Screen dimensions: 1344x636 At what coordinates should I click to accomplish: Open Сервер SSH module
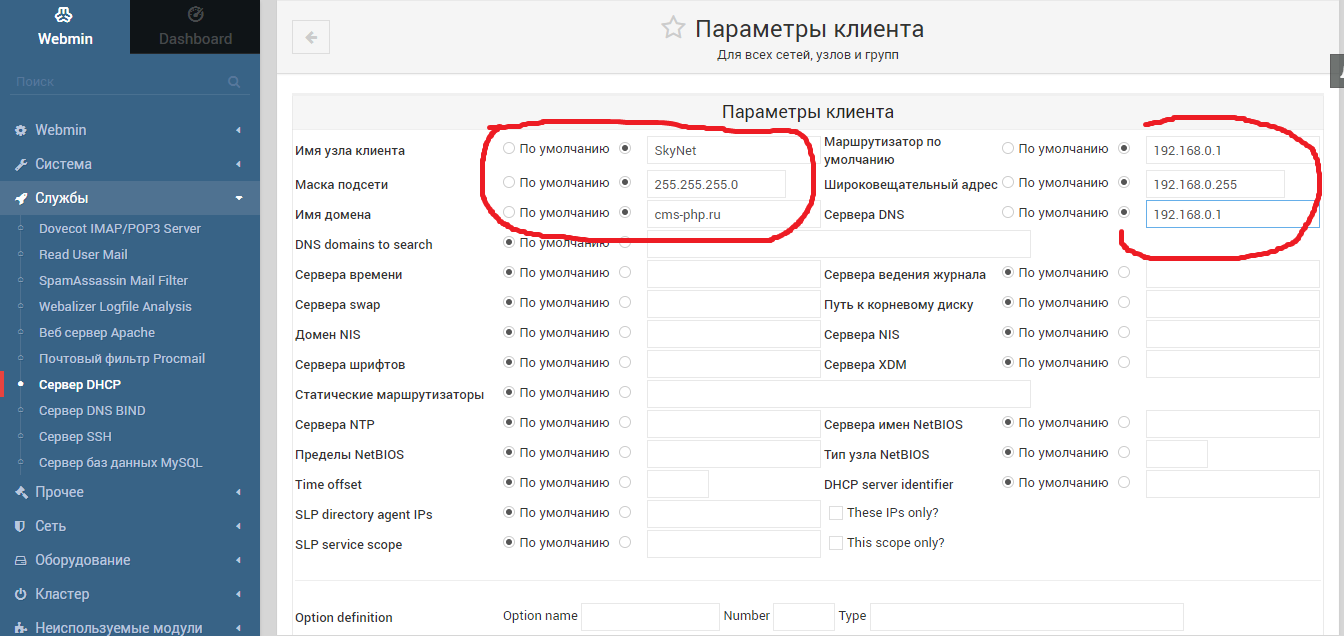[75, 437]
